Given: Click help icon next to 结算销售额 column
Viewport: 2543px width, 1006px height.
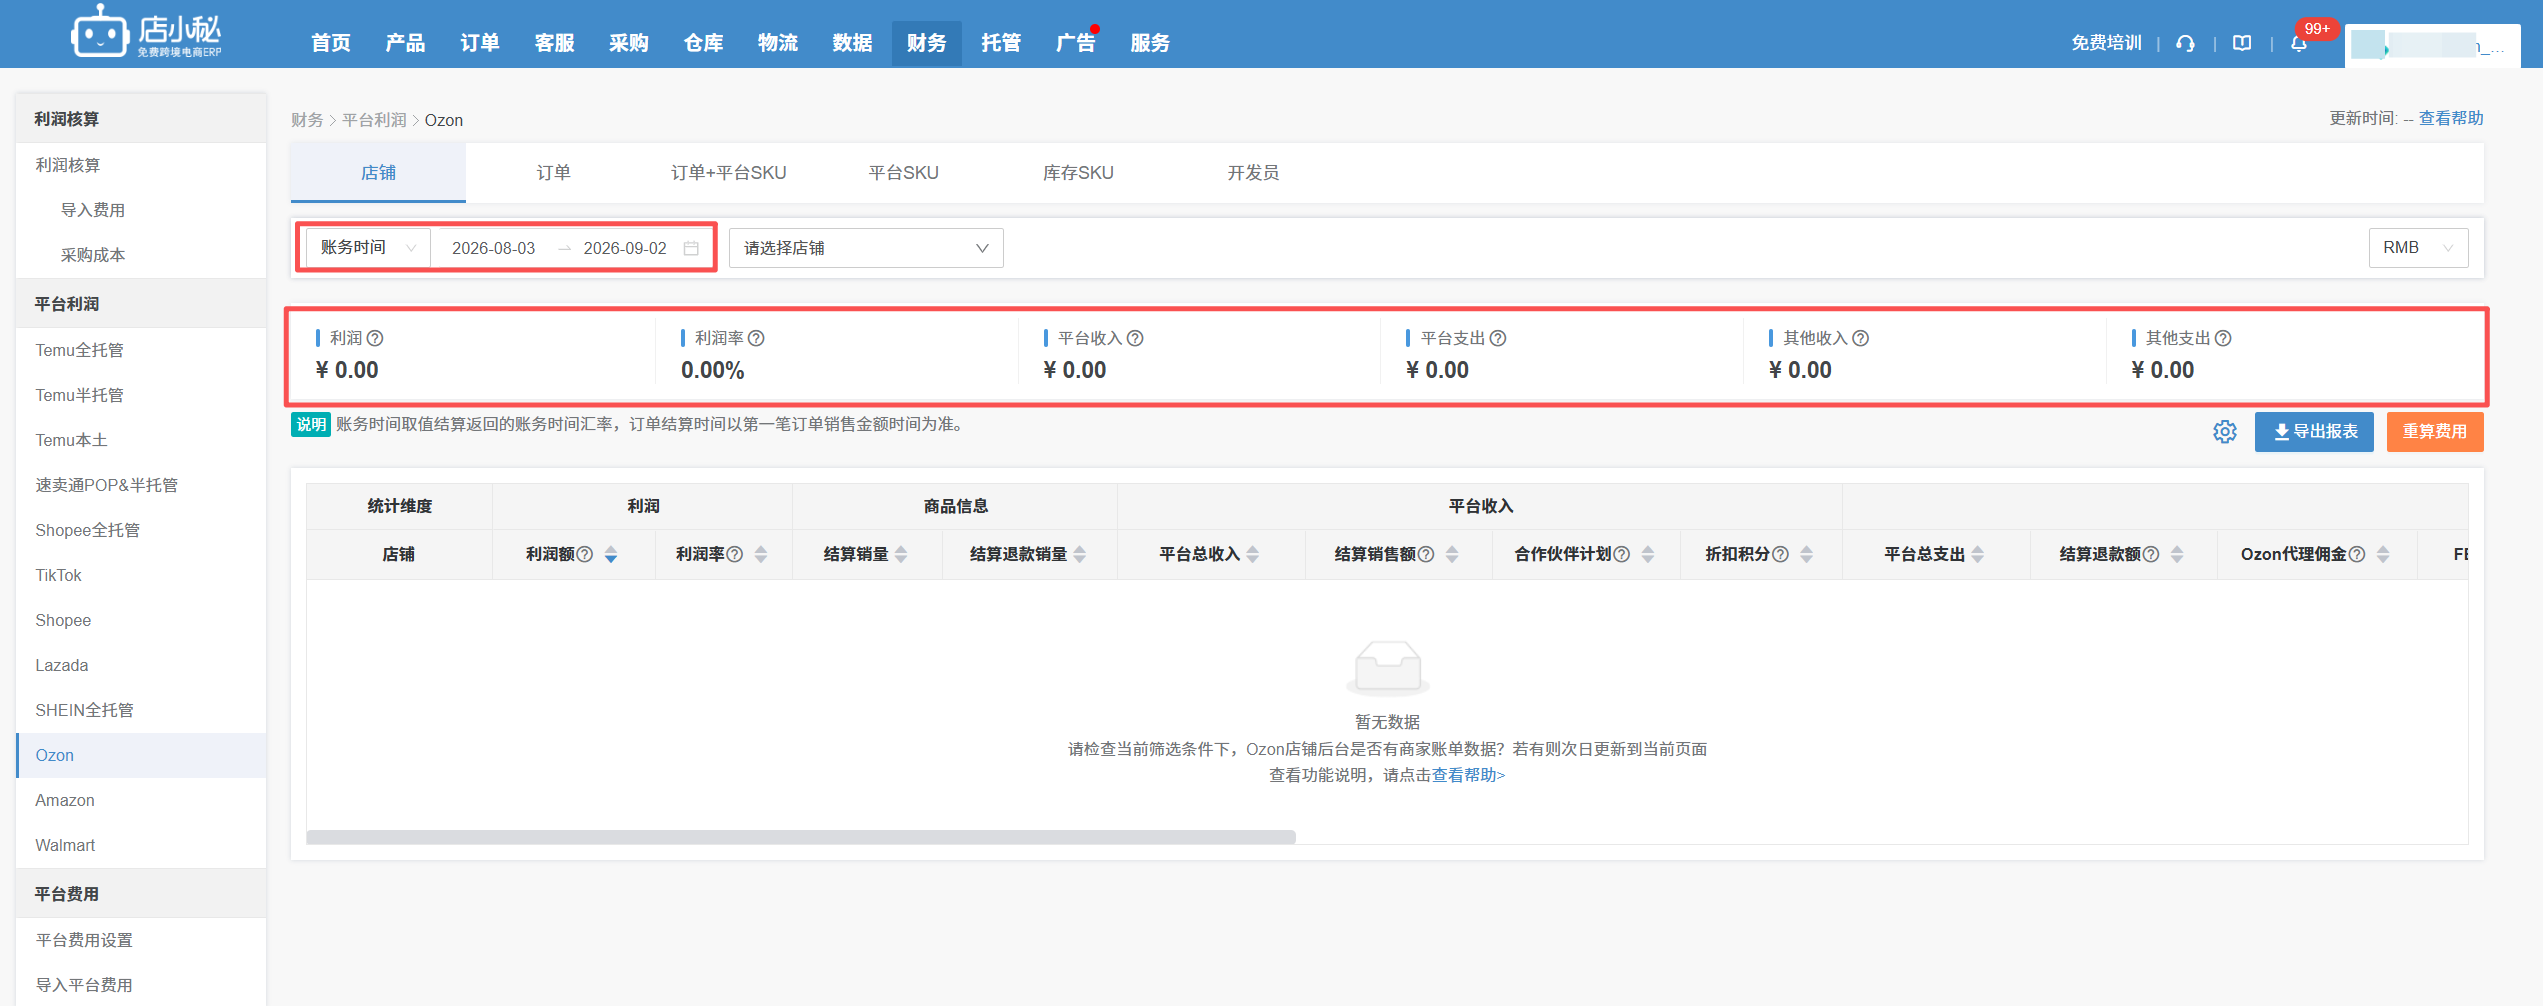Looking at the screenshot, I should tap(1426, 554).
